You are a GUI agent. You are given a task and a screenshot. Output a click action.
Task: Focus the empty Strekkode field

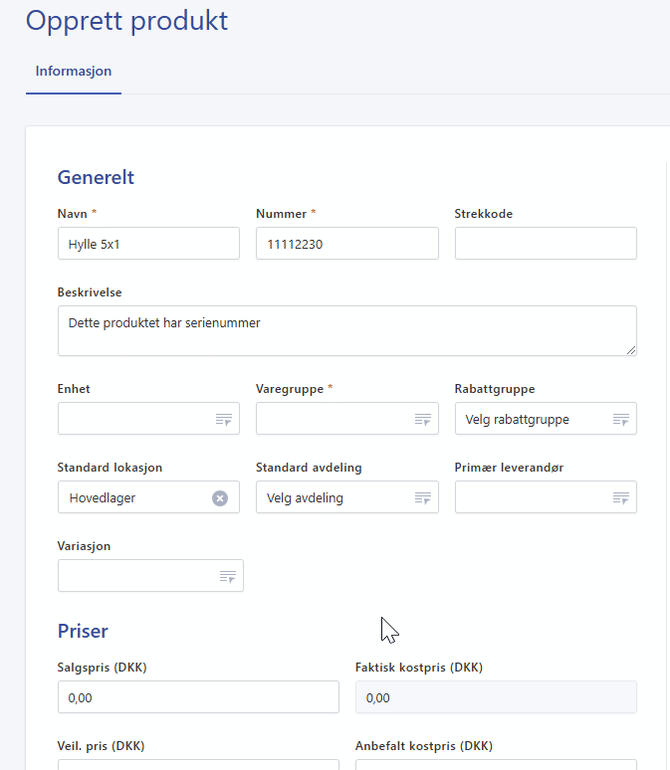546,244
